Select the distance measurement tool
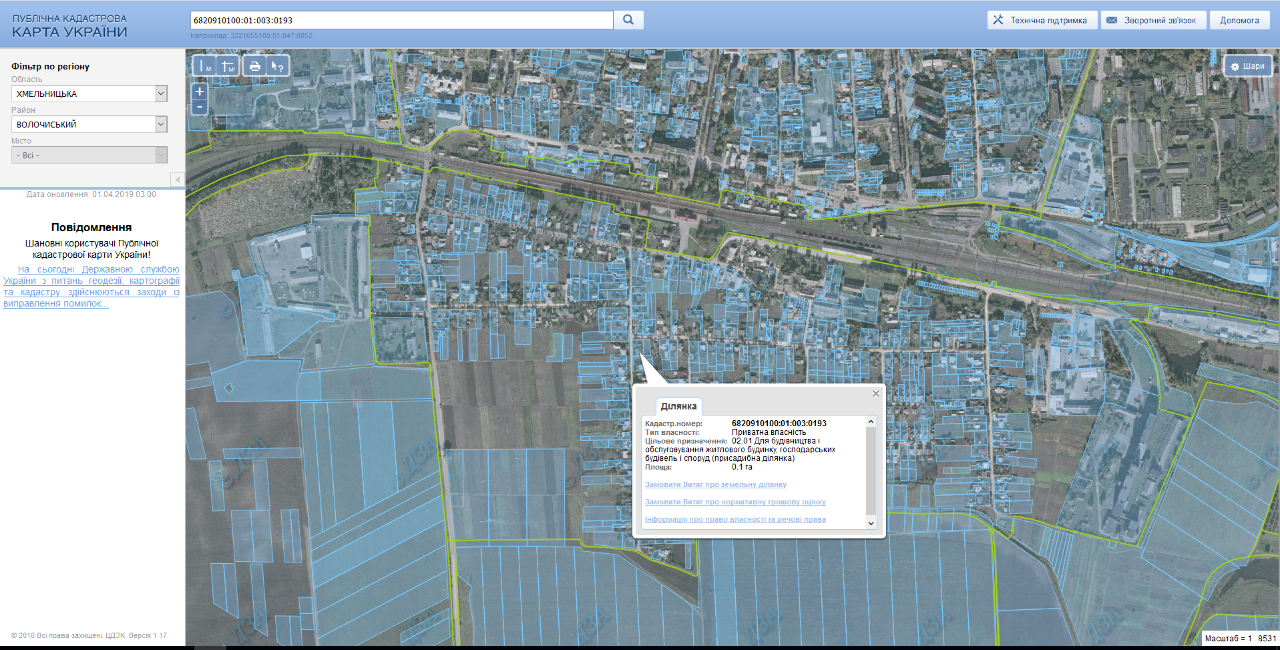This screenshot has width=1280, height=650. pyautogui.click(x=204, y=66)
